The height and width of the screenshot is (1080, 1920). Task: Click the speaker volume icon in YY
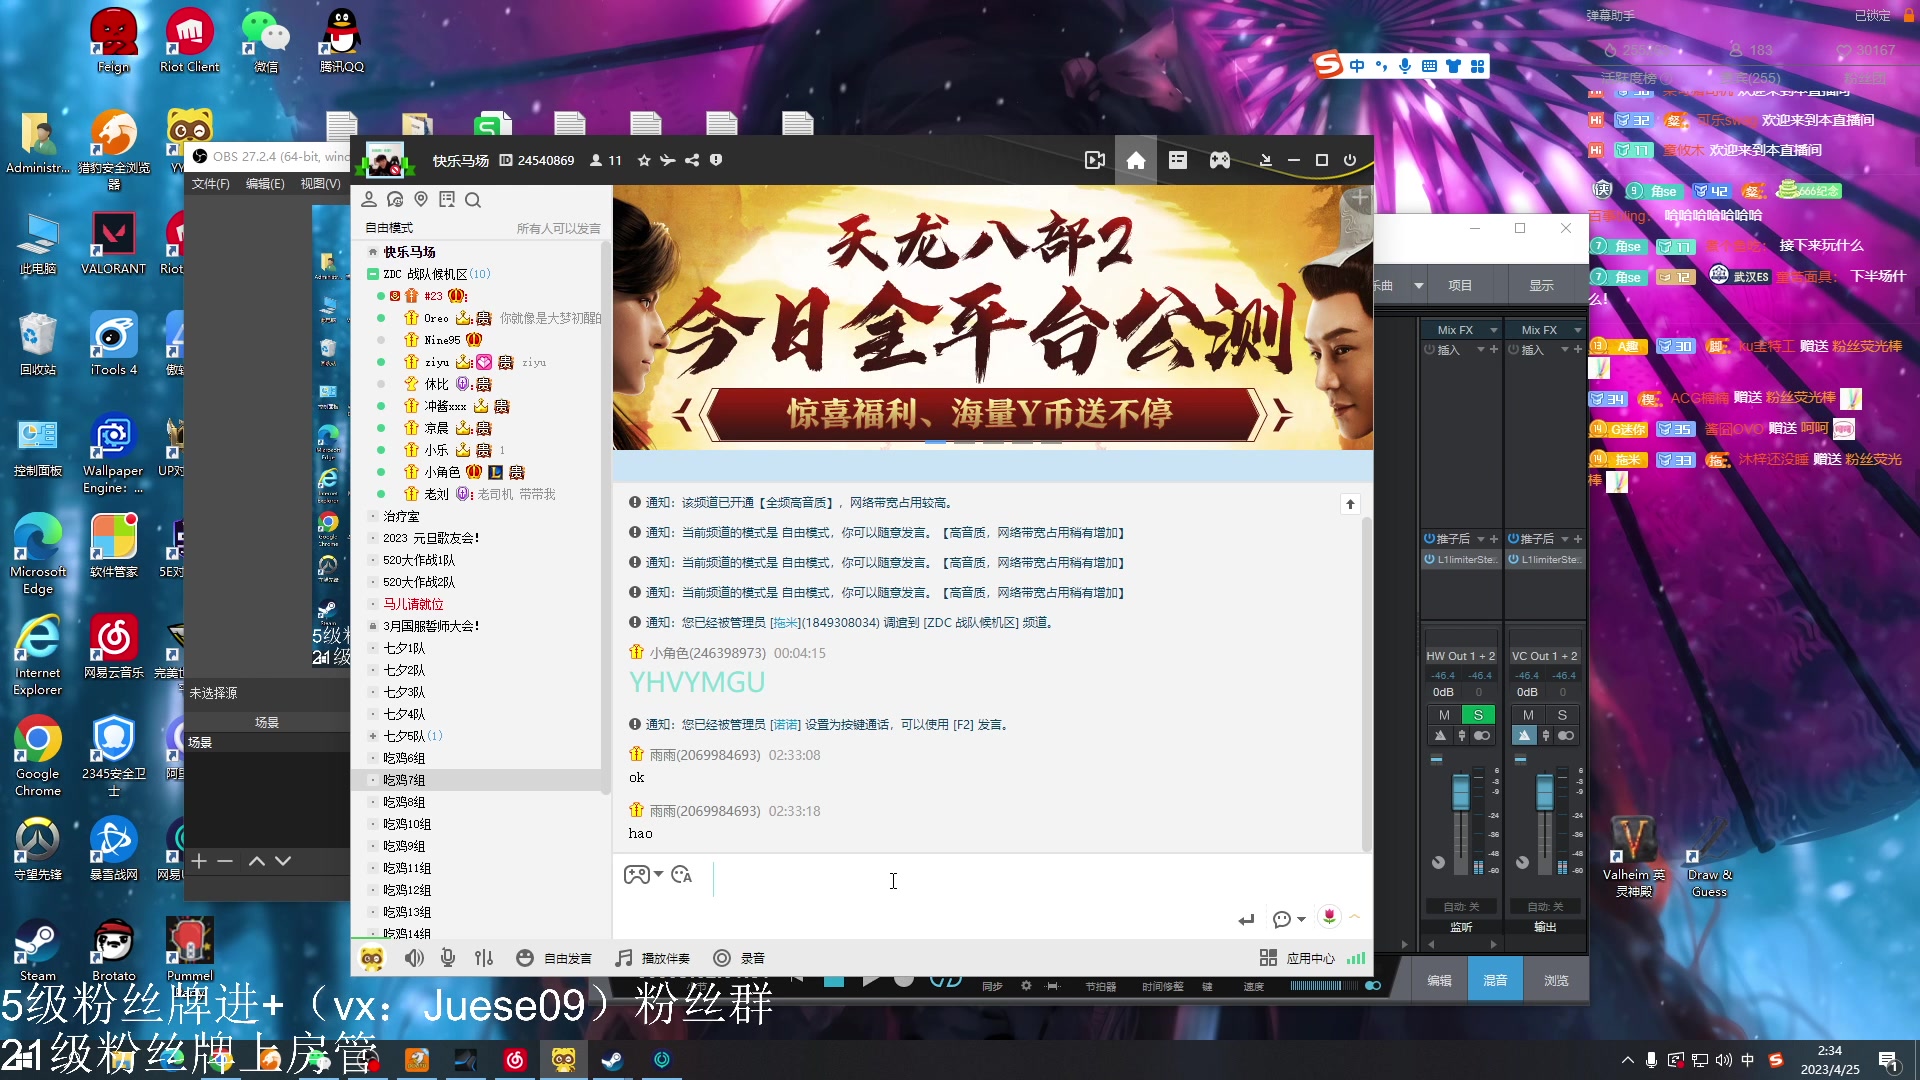[414, 958]
